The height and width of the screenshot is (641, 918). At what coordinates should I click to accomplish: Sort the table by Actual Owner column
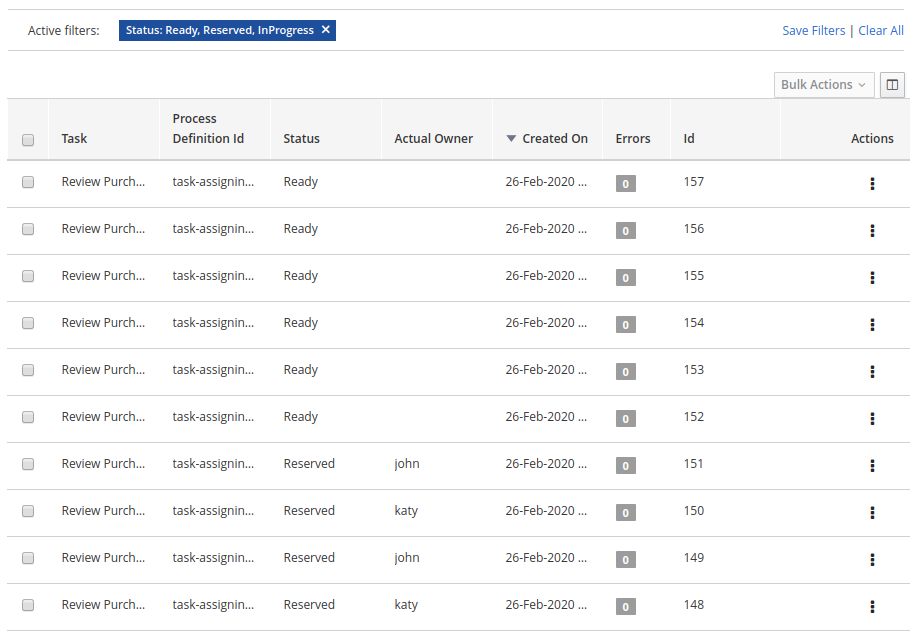(x=433, y=139)
